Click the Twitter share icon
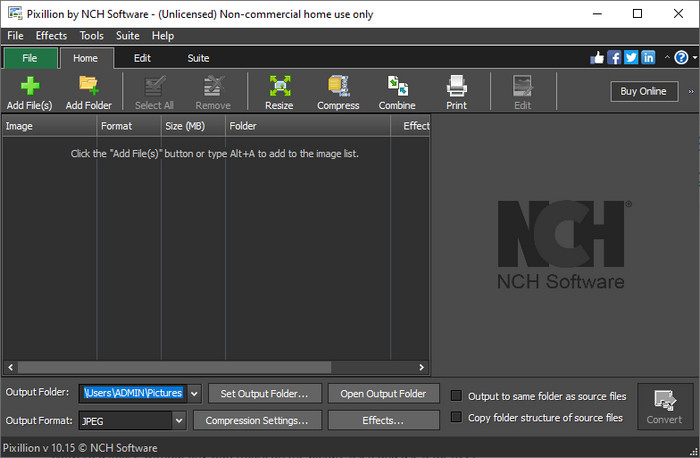Image resolution: width=700 pixels, height=458 pixels. click(631, 58)
